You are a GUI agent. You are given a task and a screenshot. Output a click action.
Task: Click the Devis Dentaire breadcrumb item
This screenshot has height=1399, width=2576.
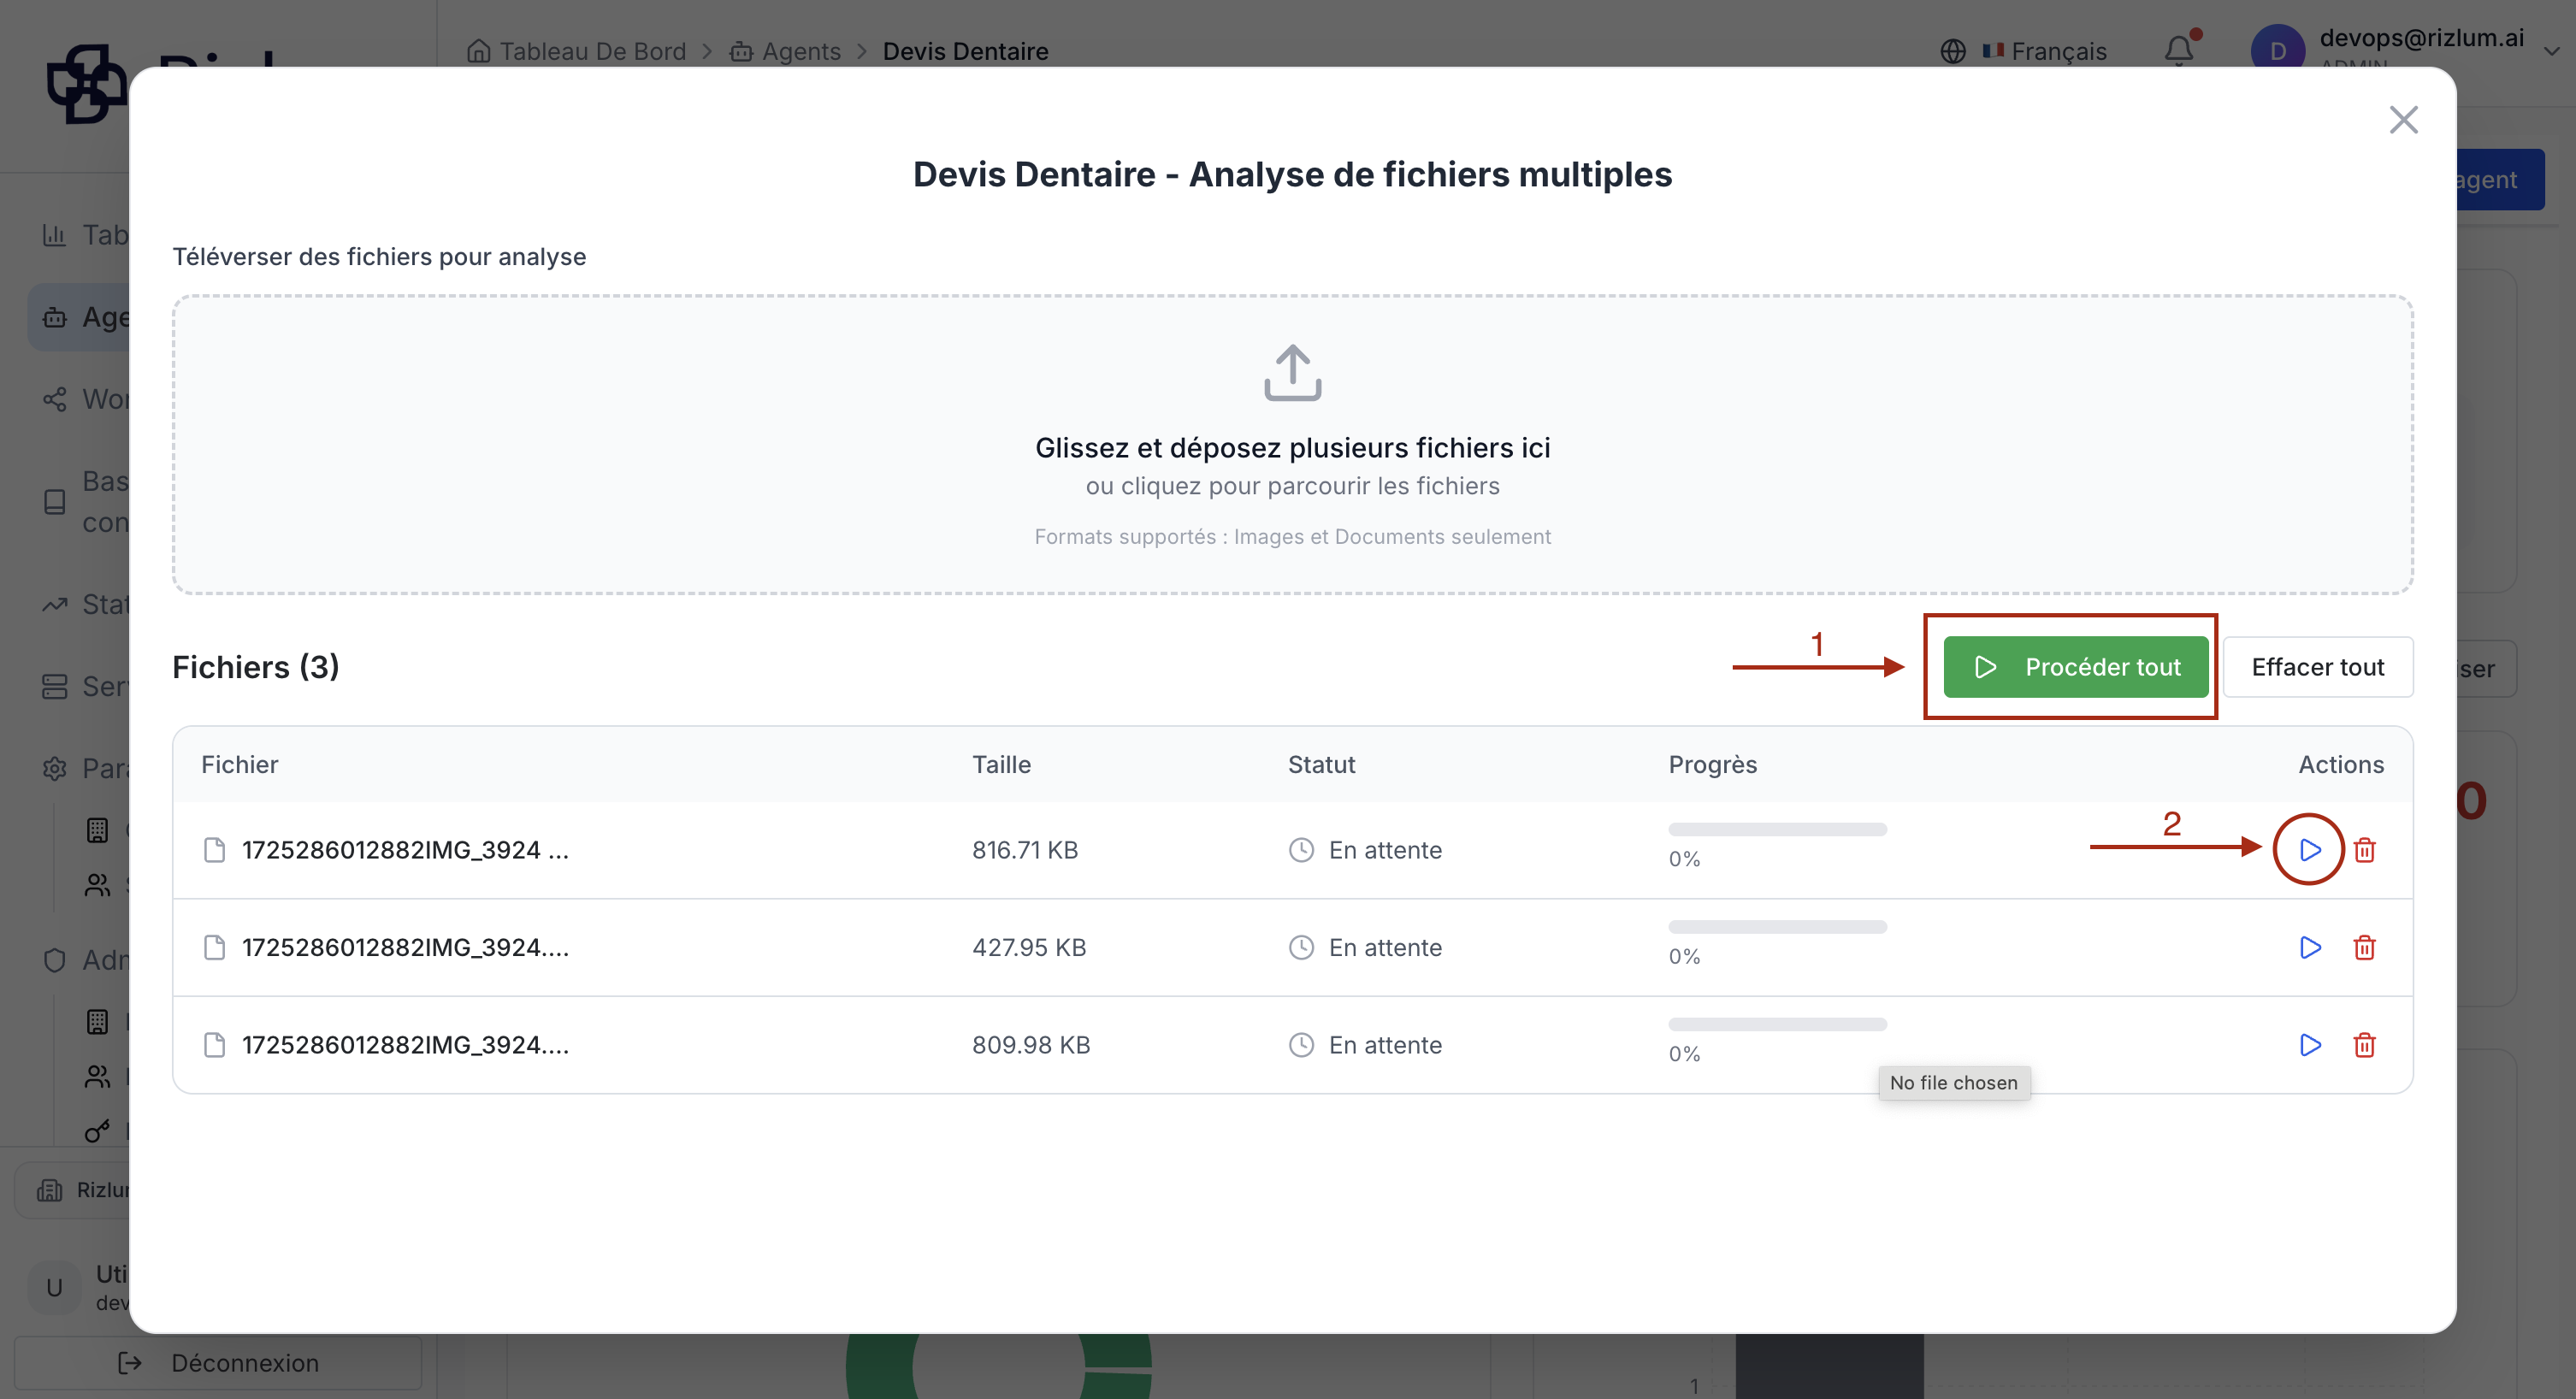coord(966,51)
